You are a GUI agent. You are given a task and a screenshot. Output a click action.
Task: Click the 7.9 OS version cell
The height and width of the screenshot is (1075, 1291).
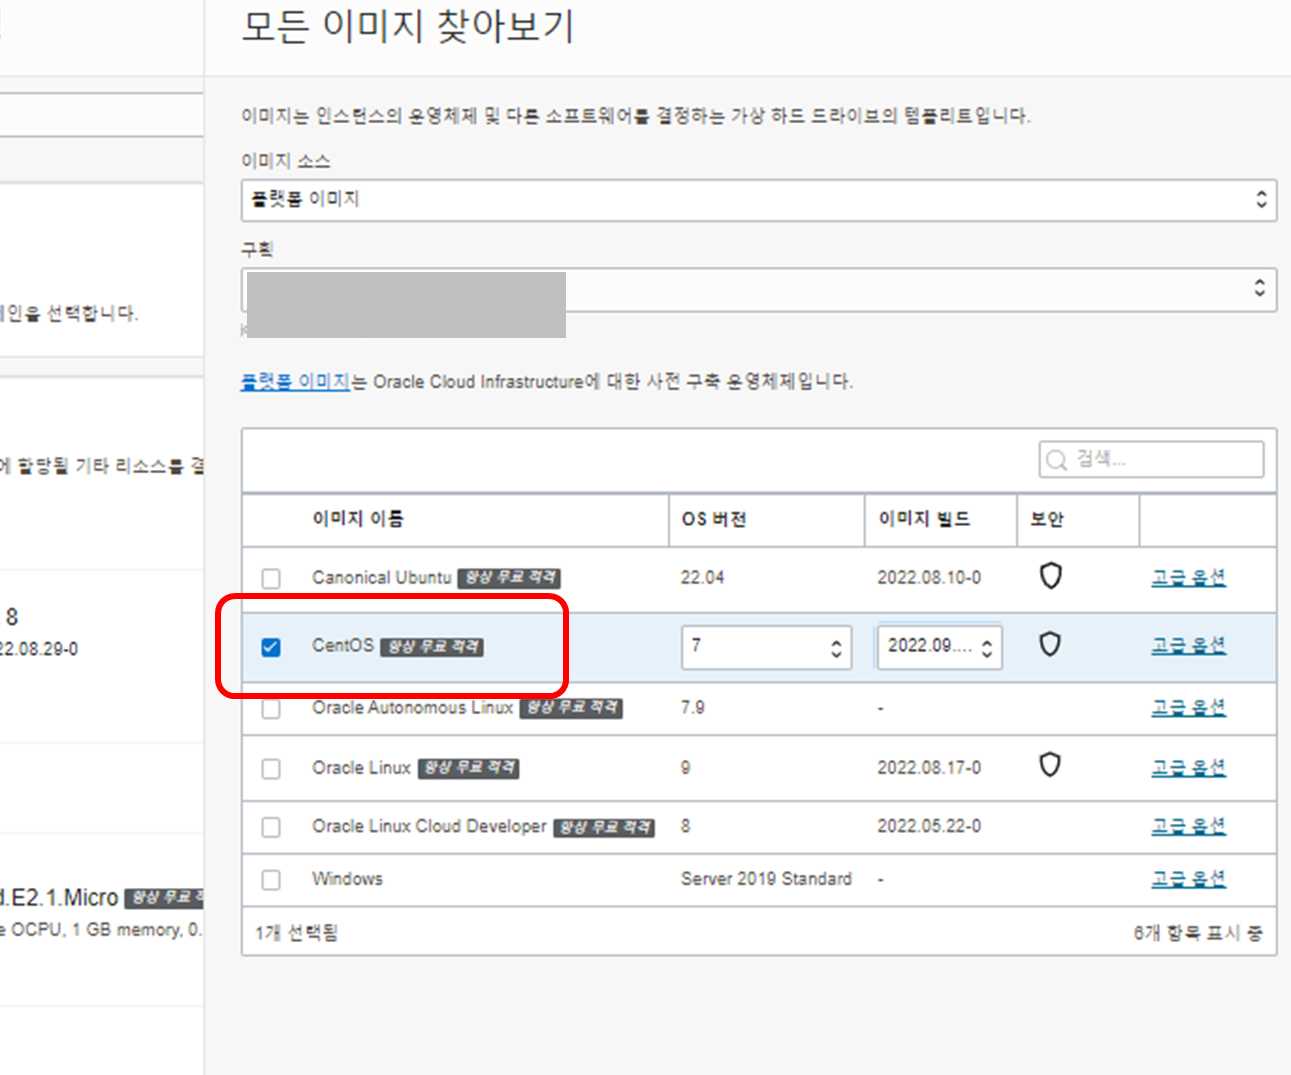coord(692,707)
